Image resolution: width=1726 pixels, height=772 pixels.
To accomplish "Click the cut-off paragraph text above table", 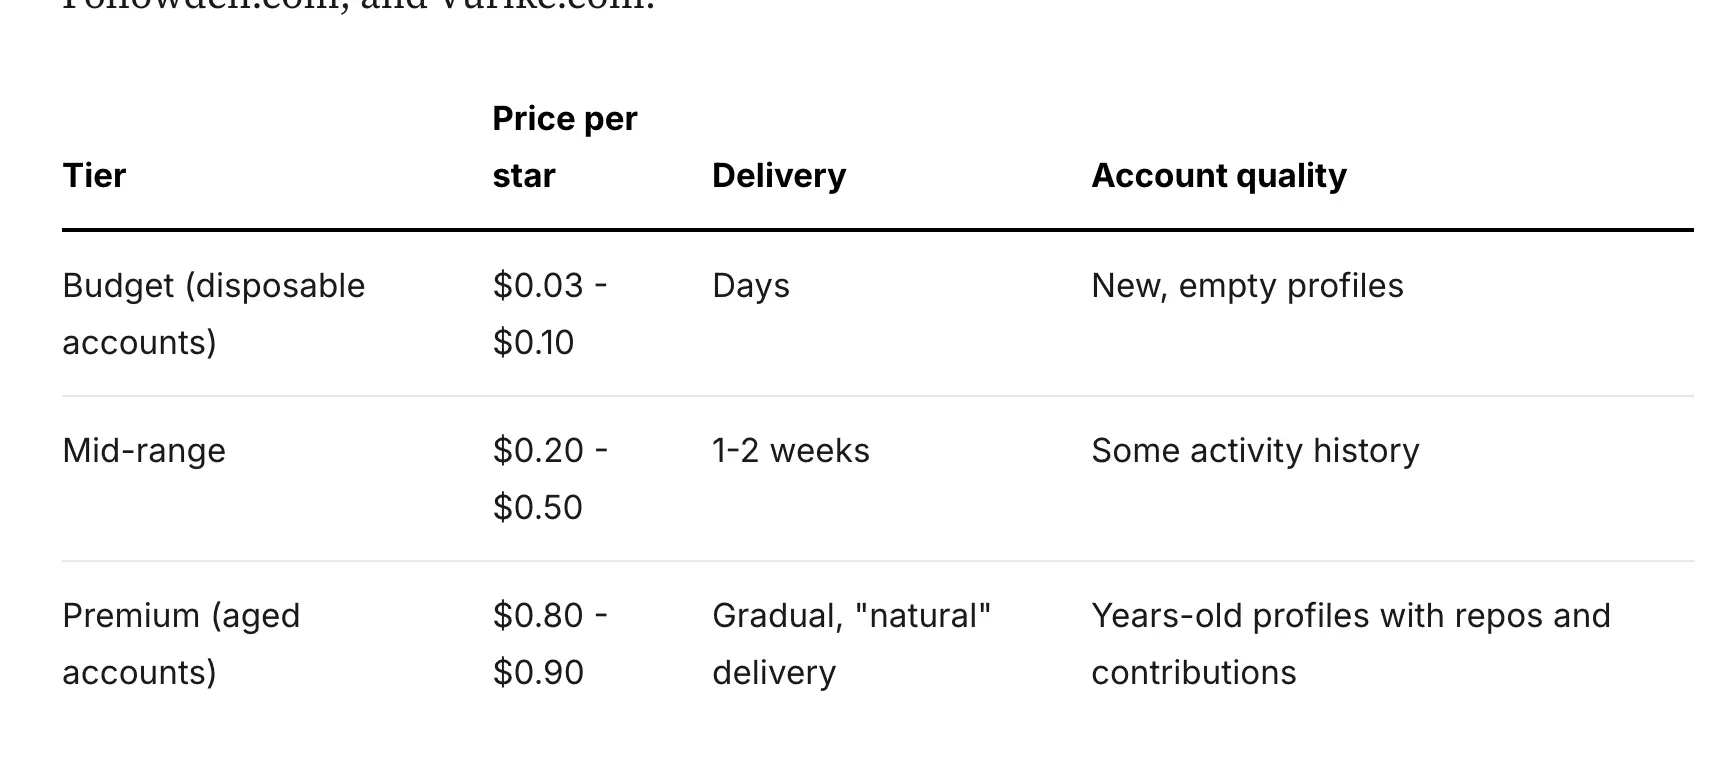I will [358, 5].
